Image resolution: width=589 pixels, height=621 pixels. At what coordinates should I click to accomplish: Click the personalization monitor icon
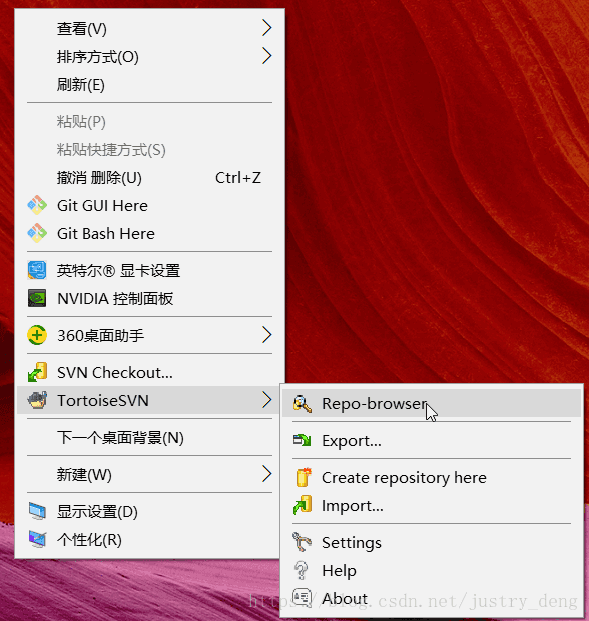(x=37, y=539)
